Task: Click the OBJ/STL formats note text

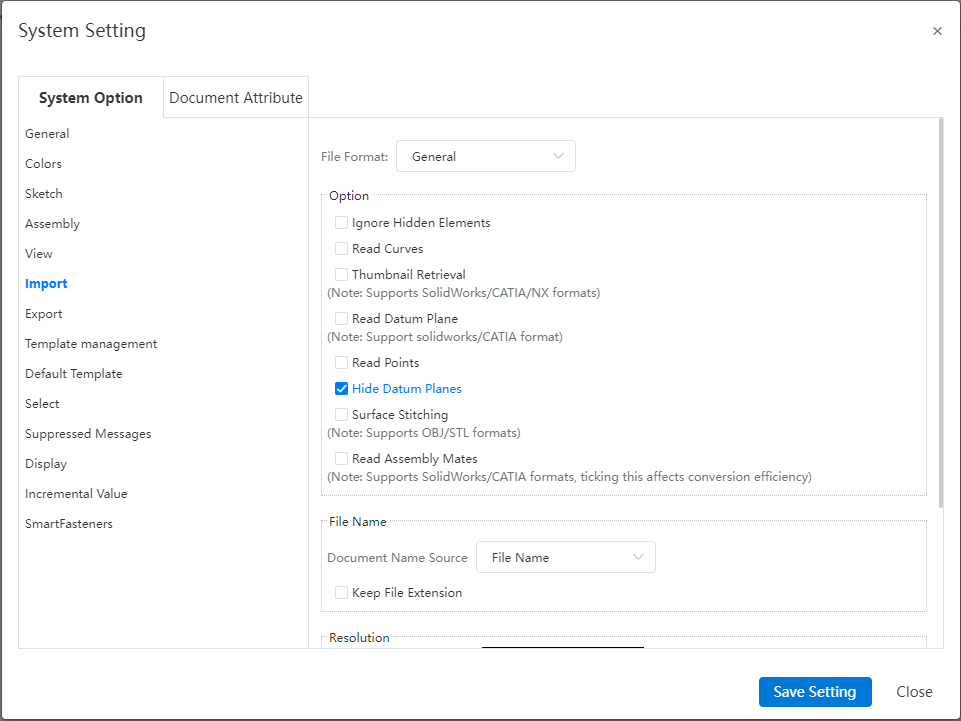Action: click(x=424, y=433)
